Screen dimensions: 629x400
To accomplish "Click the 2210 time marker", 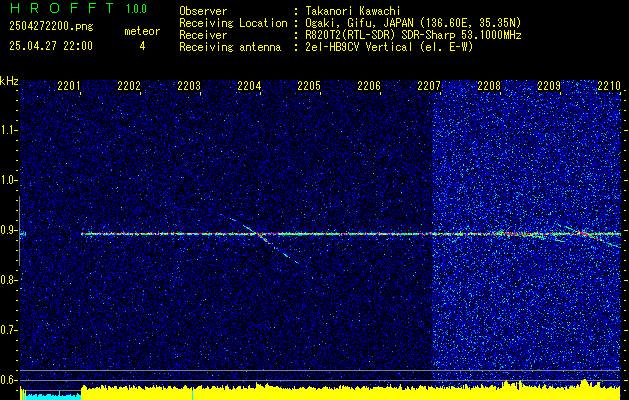I will (609, 86).
